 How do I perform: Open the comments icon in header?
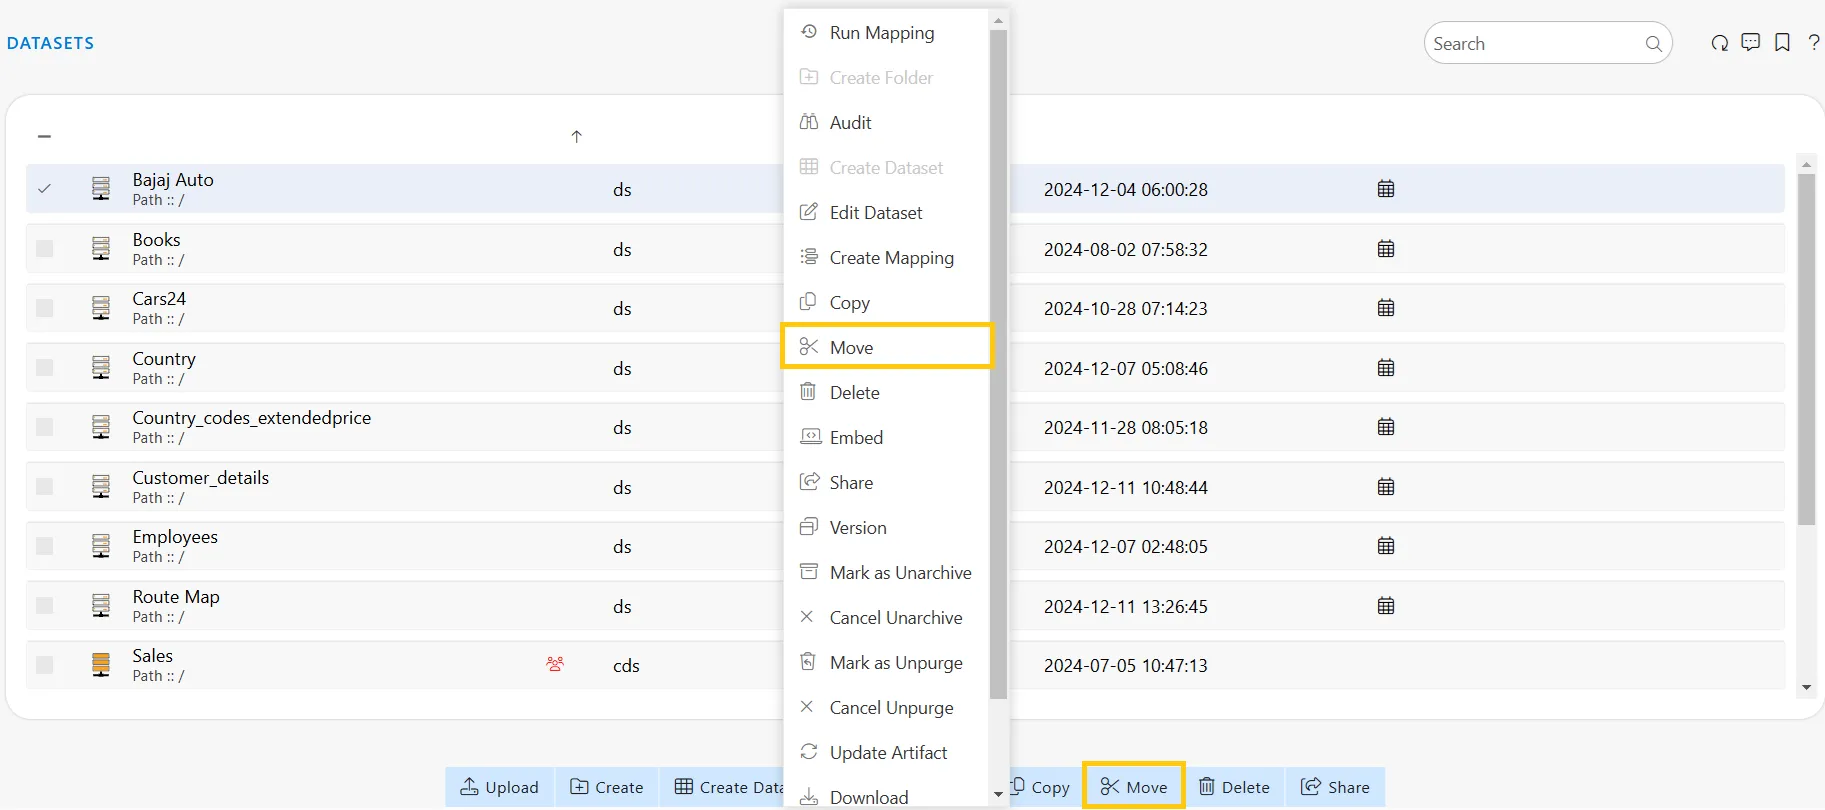(x=1750, y=43)
